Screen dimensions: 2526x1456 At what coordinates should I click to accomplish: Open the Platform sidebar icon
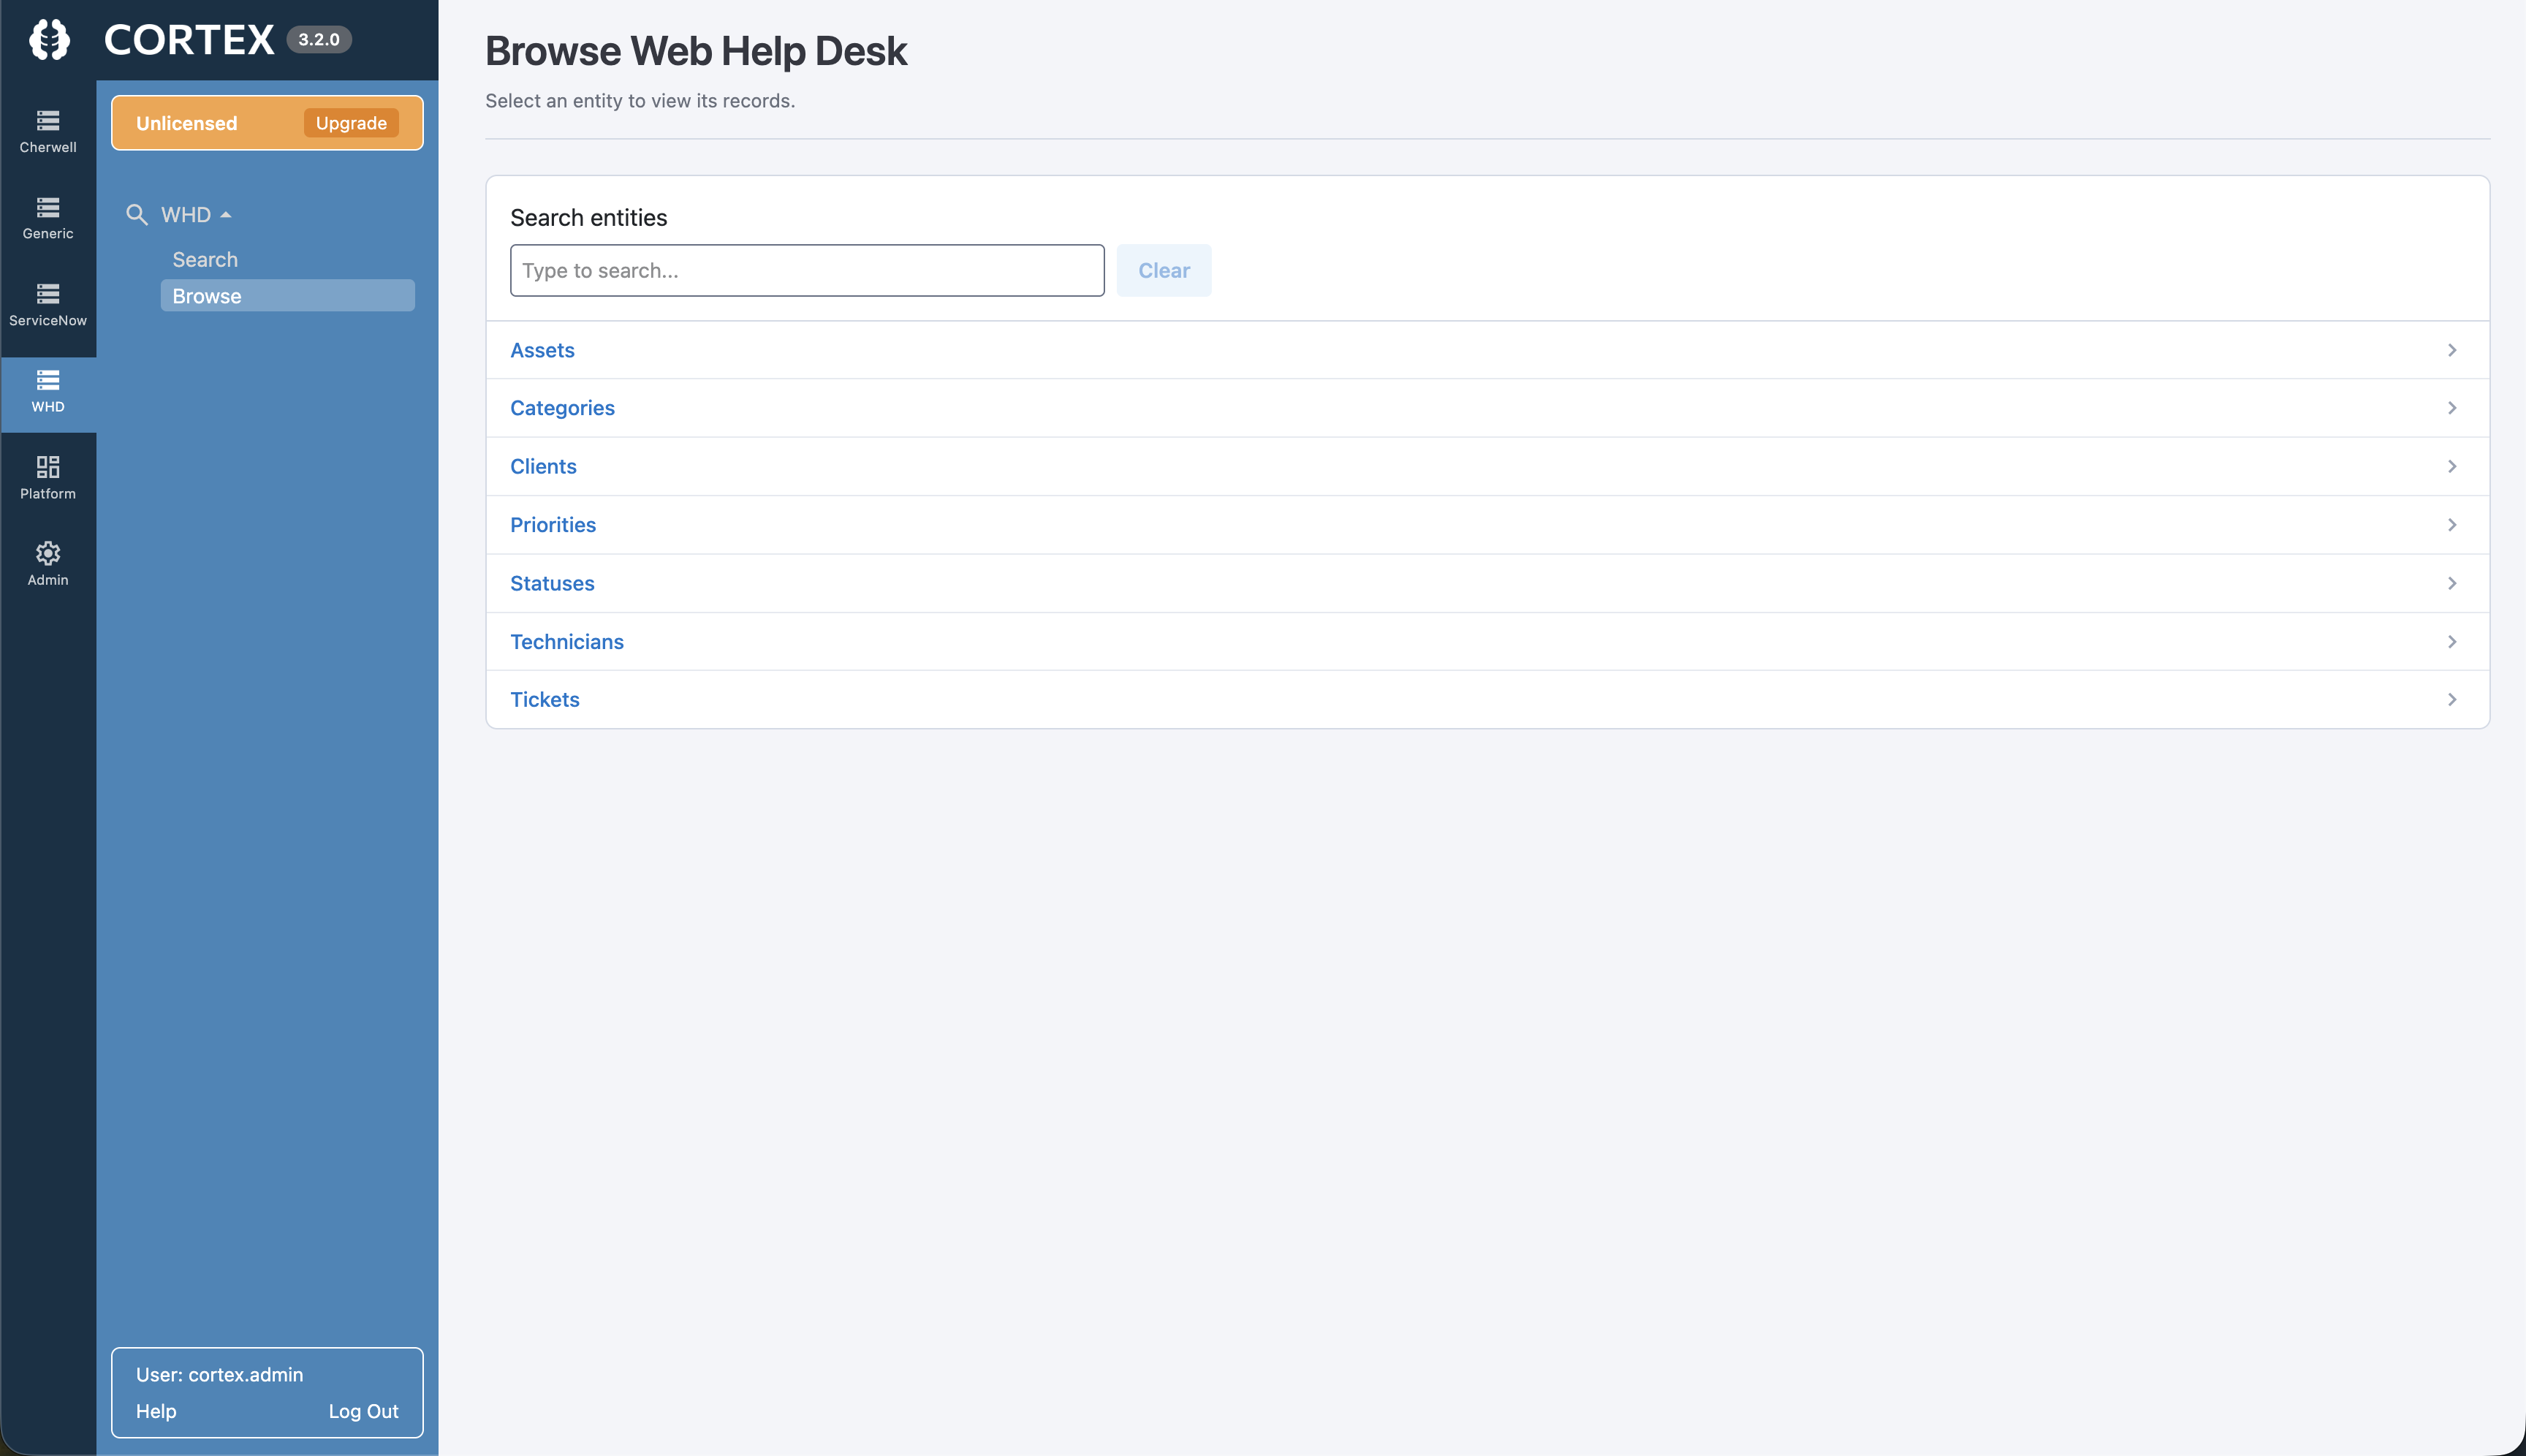(48, 478)
